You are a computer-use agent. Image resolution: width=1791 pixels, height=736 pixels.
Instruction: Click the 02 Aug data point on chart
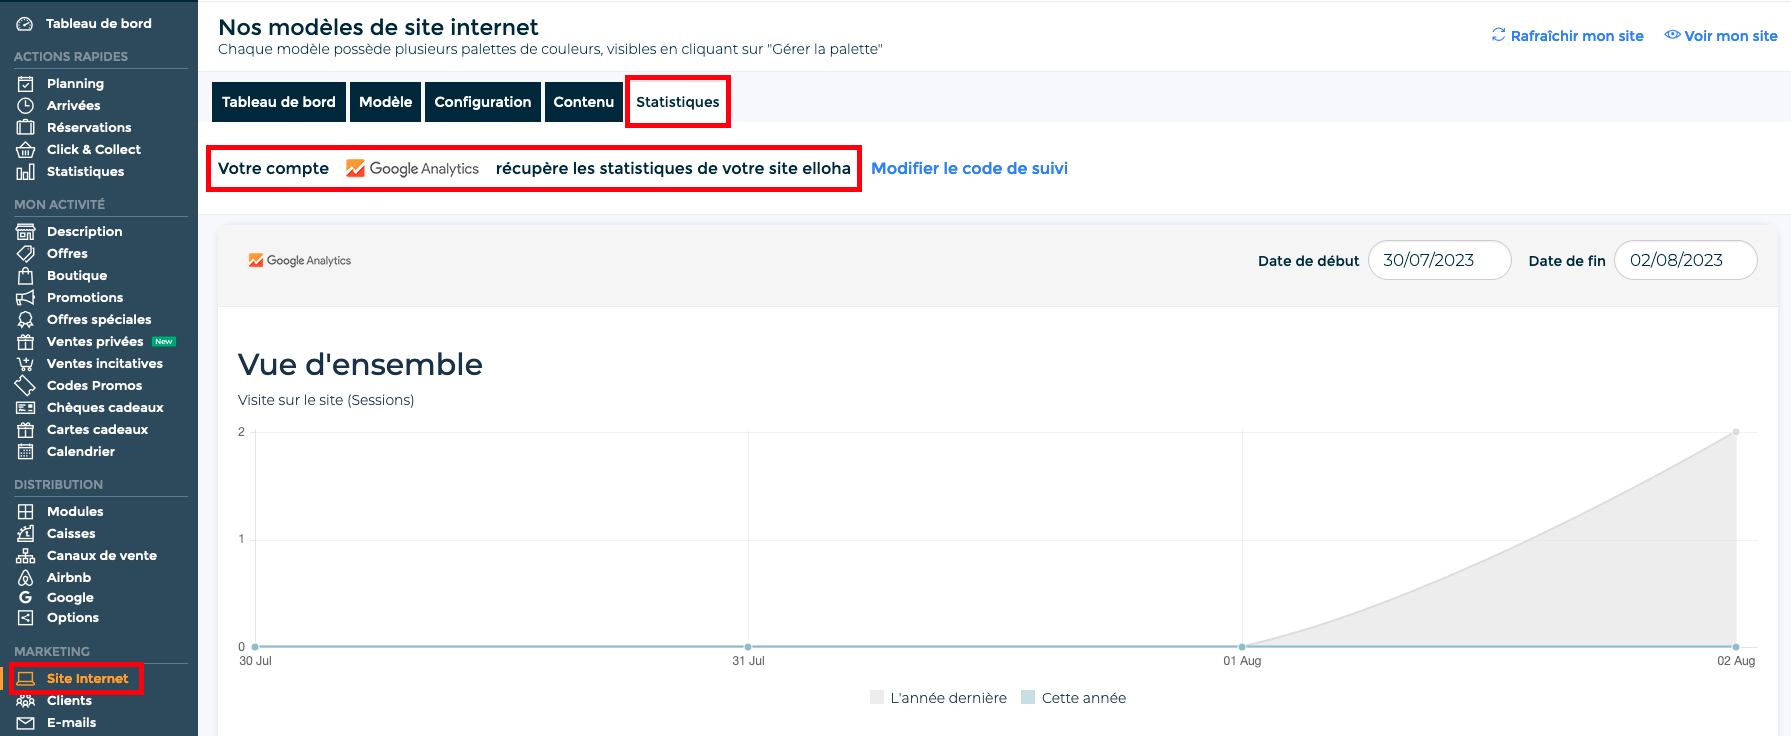tap(1736, 432)
